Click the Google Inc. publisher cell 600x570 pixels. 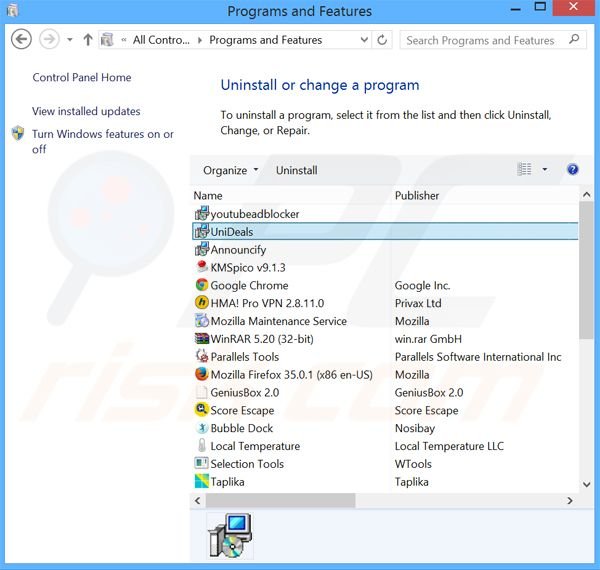point(422,285)
